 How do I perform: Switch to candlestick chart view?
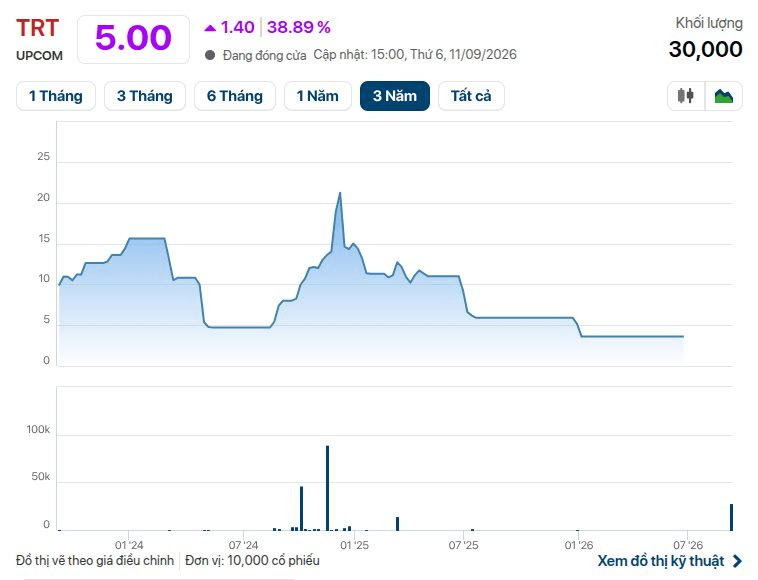click(x=685, y=96)
